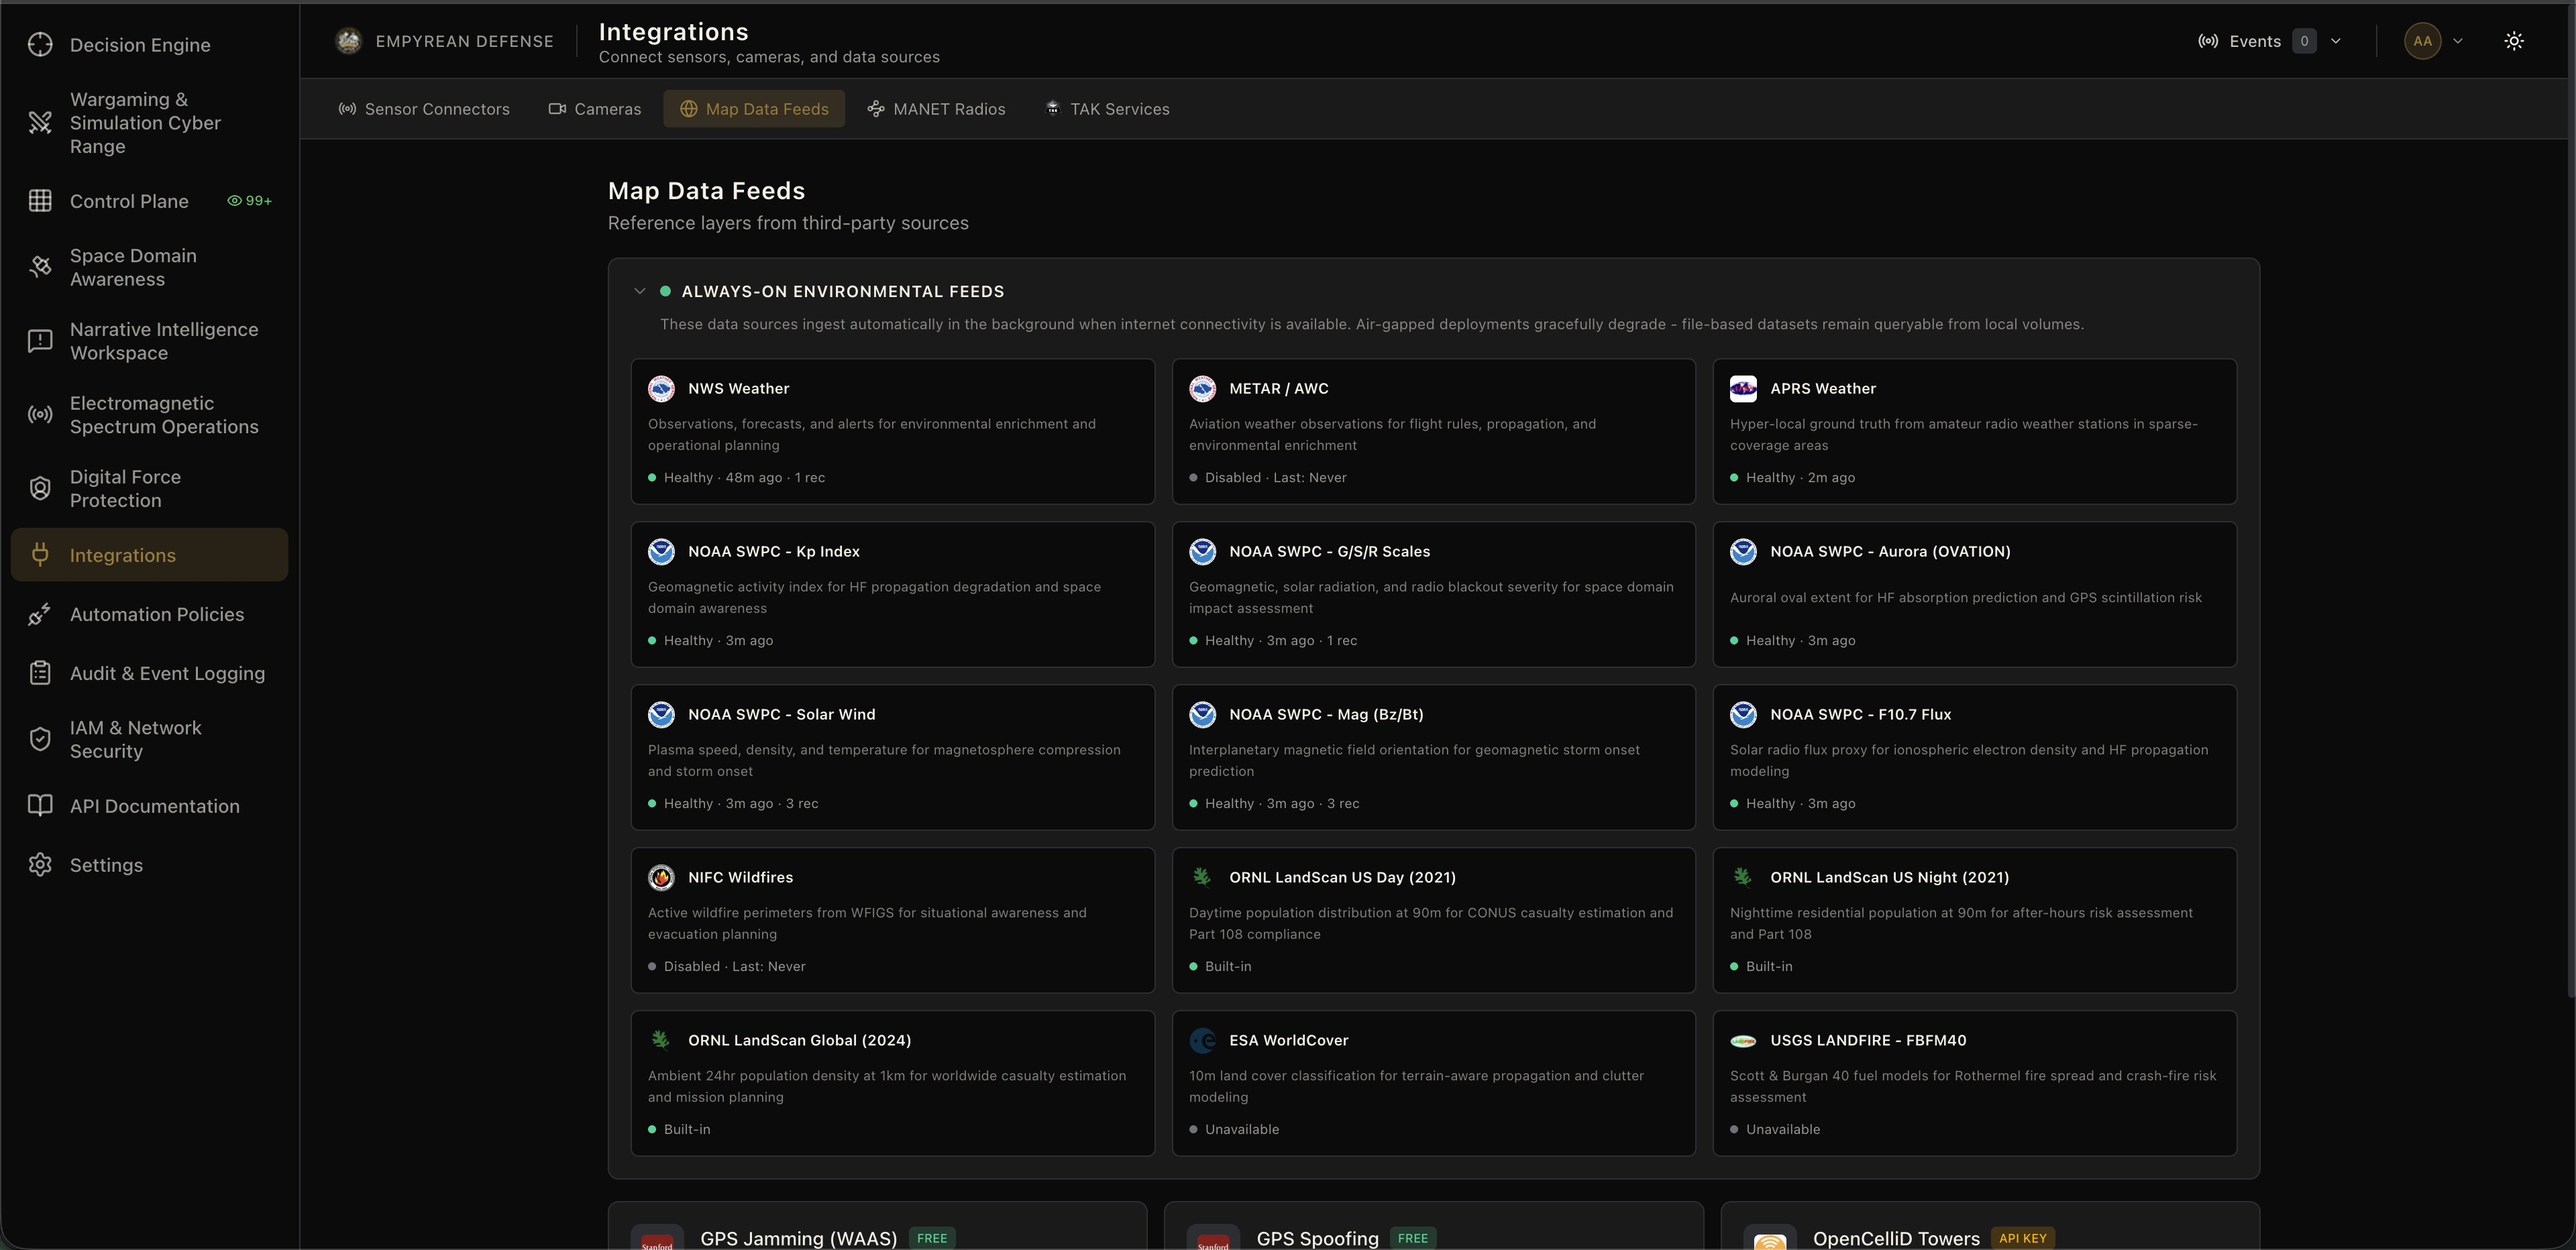Click the Automation Policies icon
The height and width of the screenshot is (1250, 2576).
click(x=40, y=614)
